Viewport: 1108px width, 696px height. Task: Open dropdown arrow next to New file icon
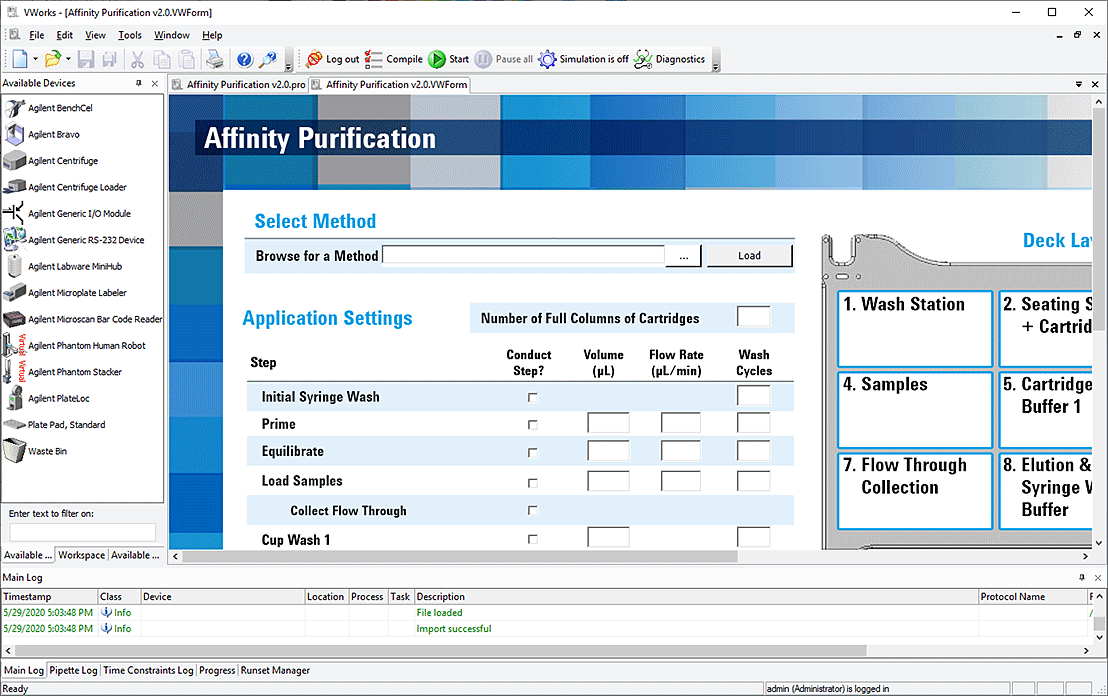point(35,59)
